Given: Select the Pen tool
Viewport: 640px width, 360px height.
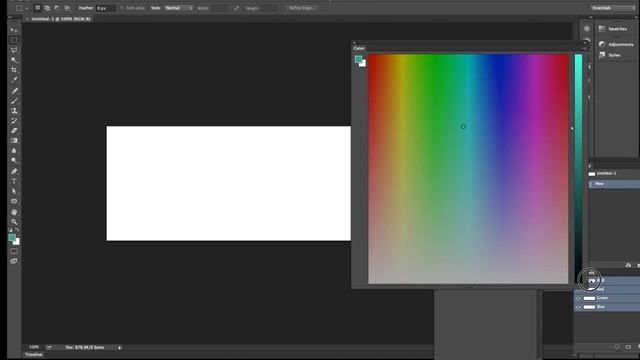Looking at the screenshot, I should tap(14, 171).
